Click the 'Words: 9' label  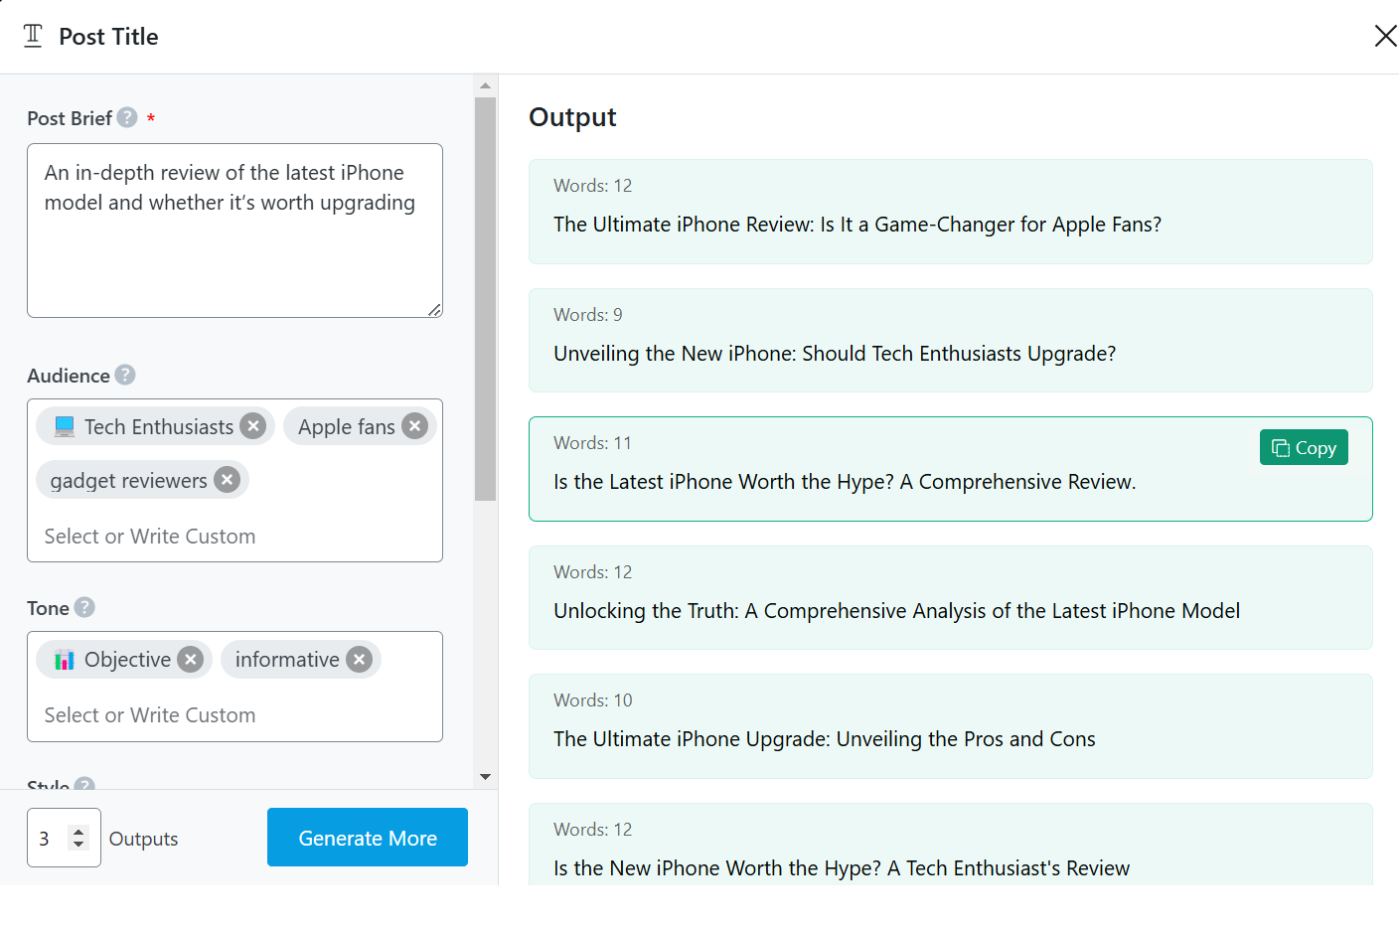(x=588, y=314)
